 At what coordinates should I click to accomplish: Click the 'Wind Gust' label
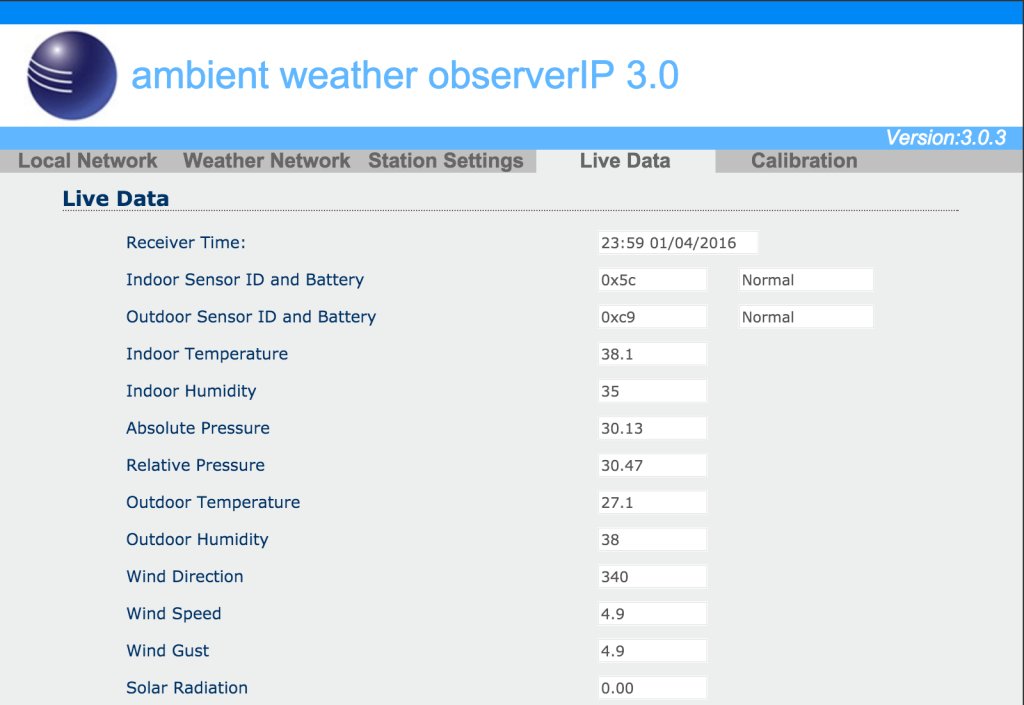coord(168,651)
